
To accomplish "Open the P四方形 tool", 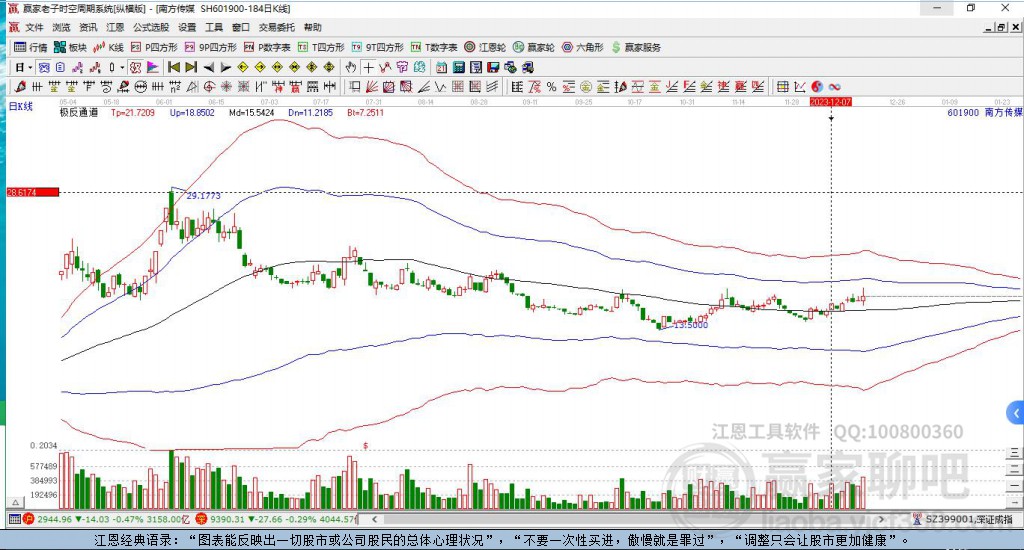I will 154,47.
